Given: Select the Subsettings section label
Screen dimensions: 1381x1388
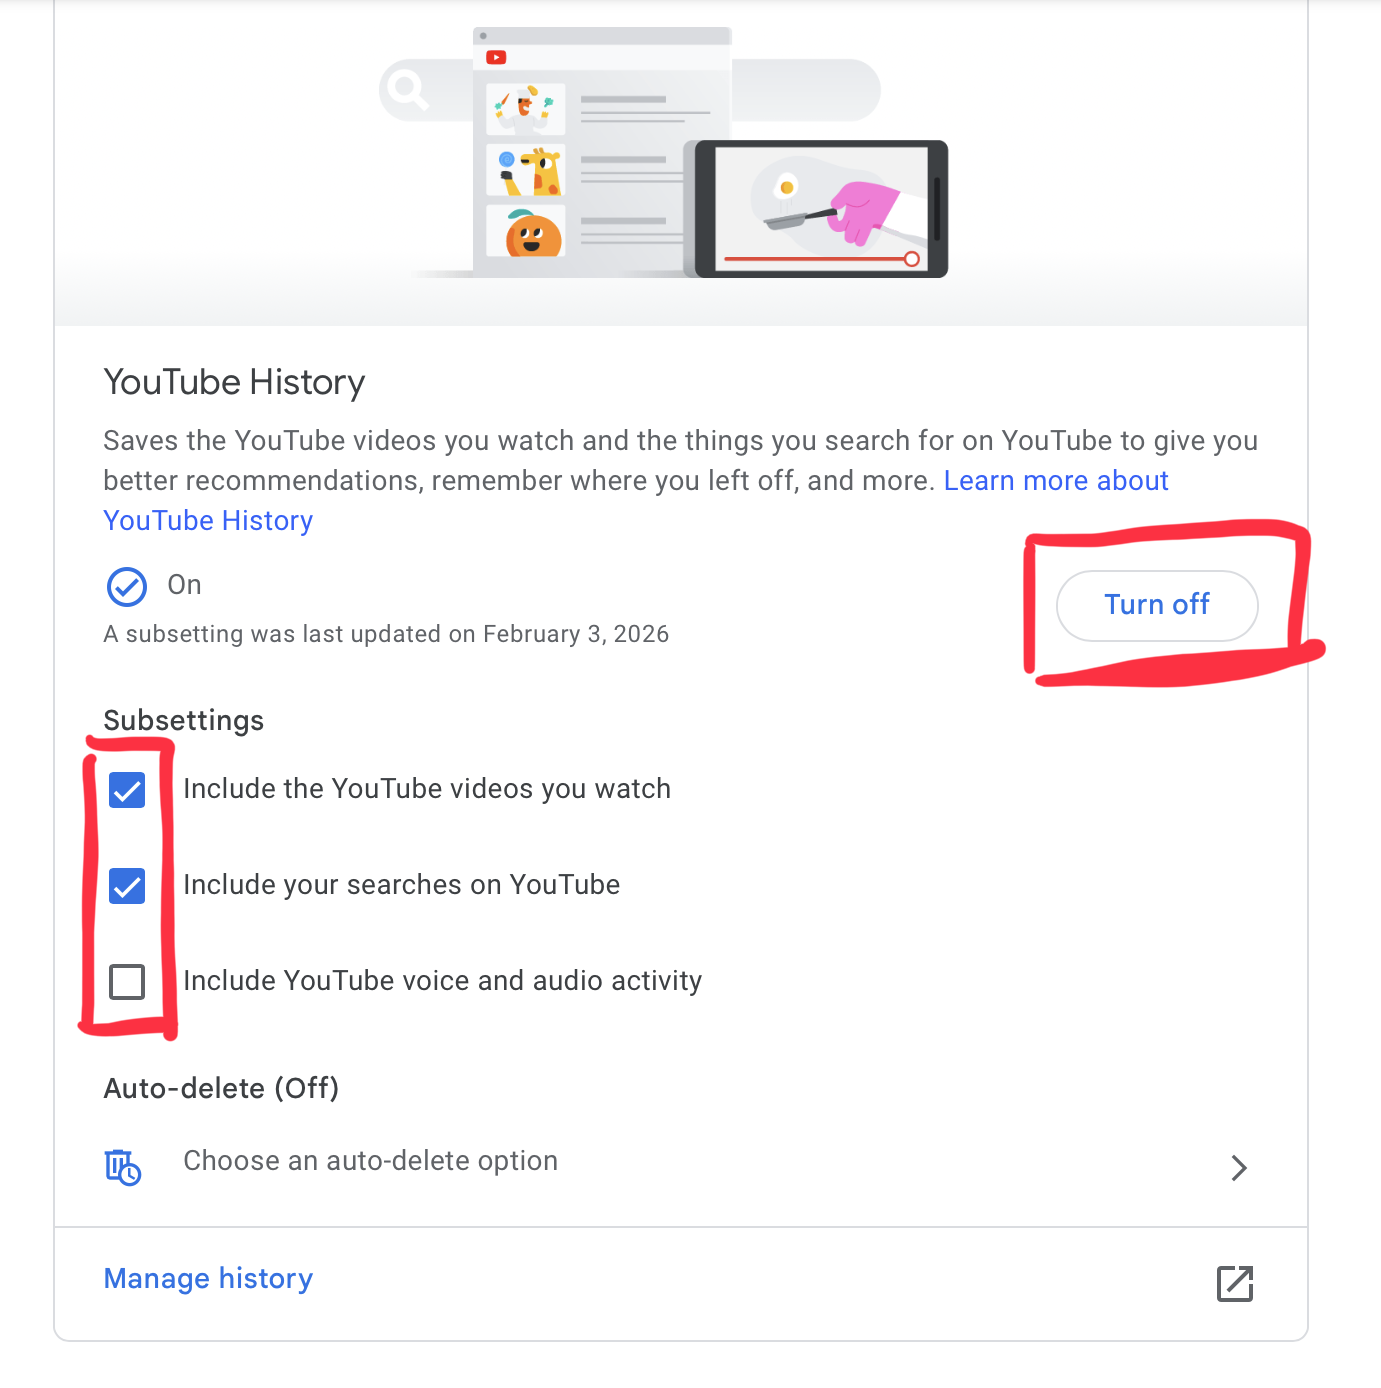Looking at the screenshot, I should [x=183, y=720].
